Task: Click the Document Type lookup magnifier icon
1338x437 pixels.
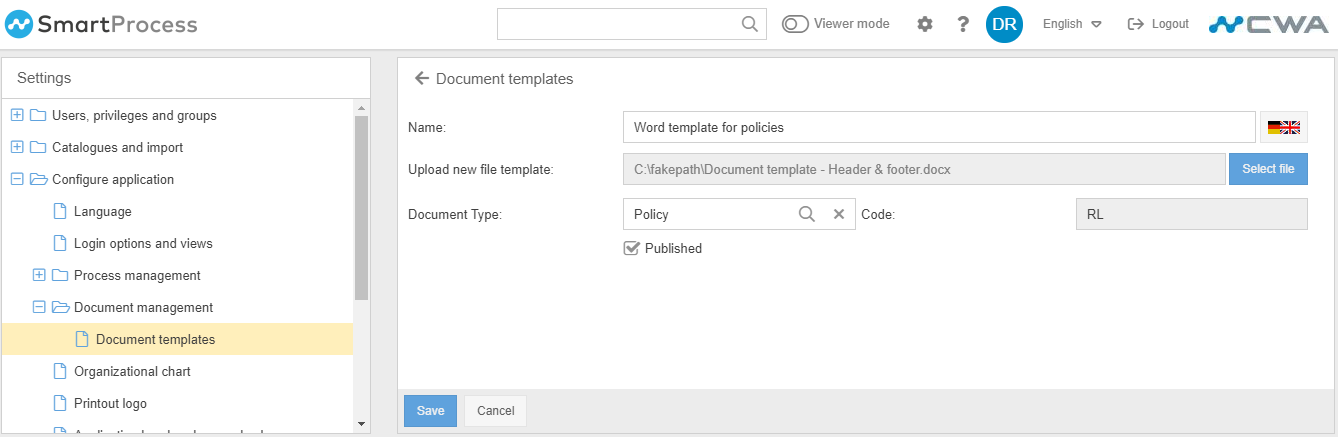Action: [807, 214]
